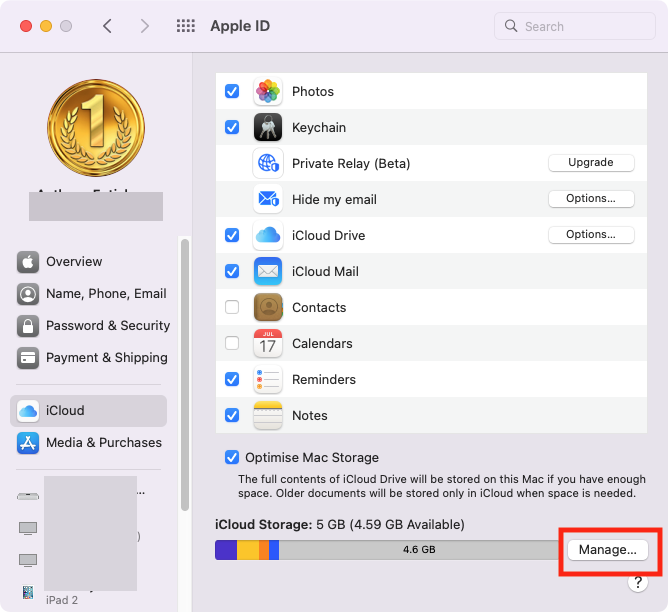Uncheck the iCloud Drive checkbox
The height and width of the screenshot is (612, 668).
232,235
